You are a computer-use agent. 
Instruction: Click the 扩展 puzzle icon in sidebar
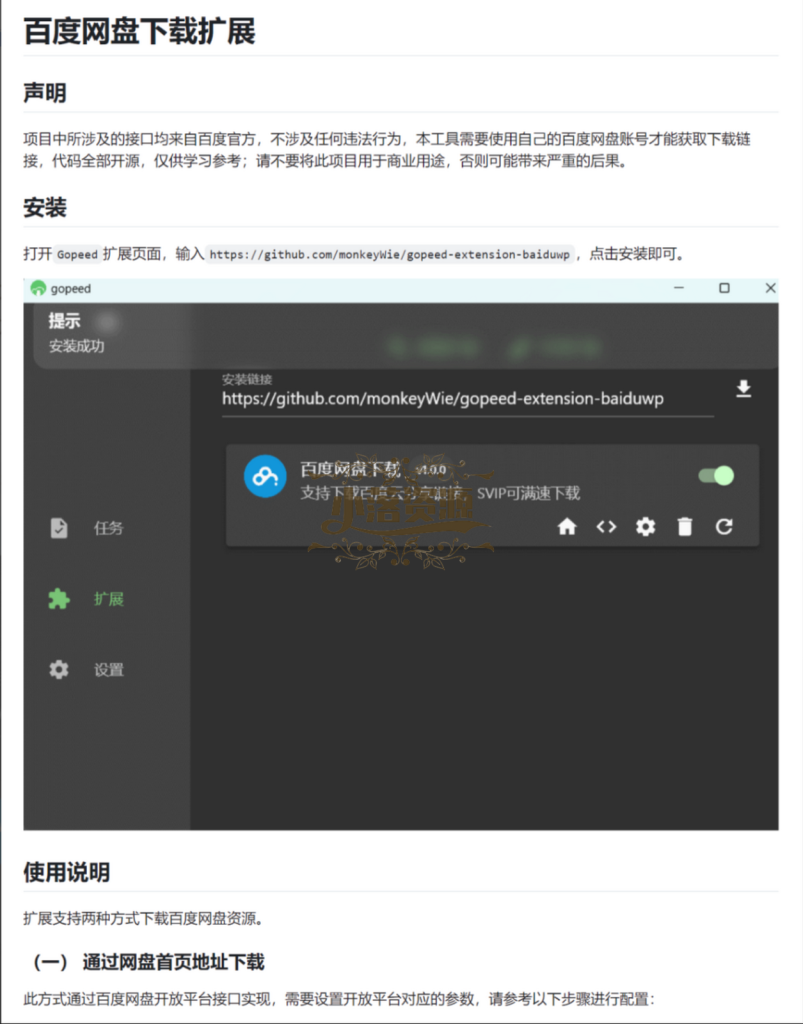[59, 598]
